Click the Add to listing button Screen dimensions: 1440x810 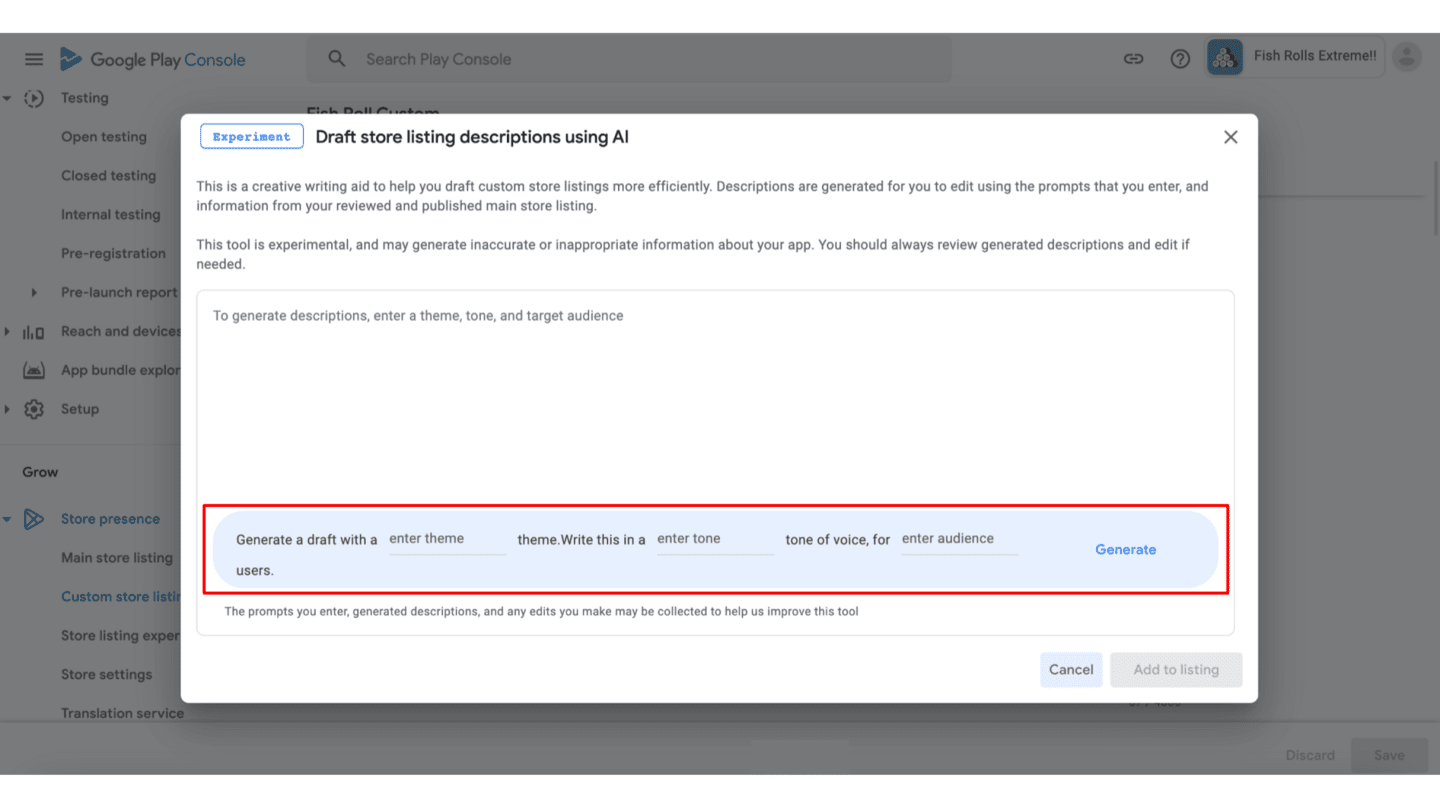click(1176, 670)
